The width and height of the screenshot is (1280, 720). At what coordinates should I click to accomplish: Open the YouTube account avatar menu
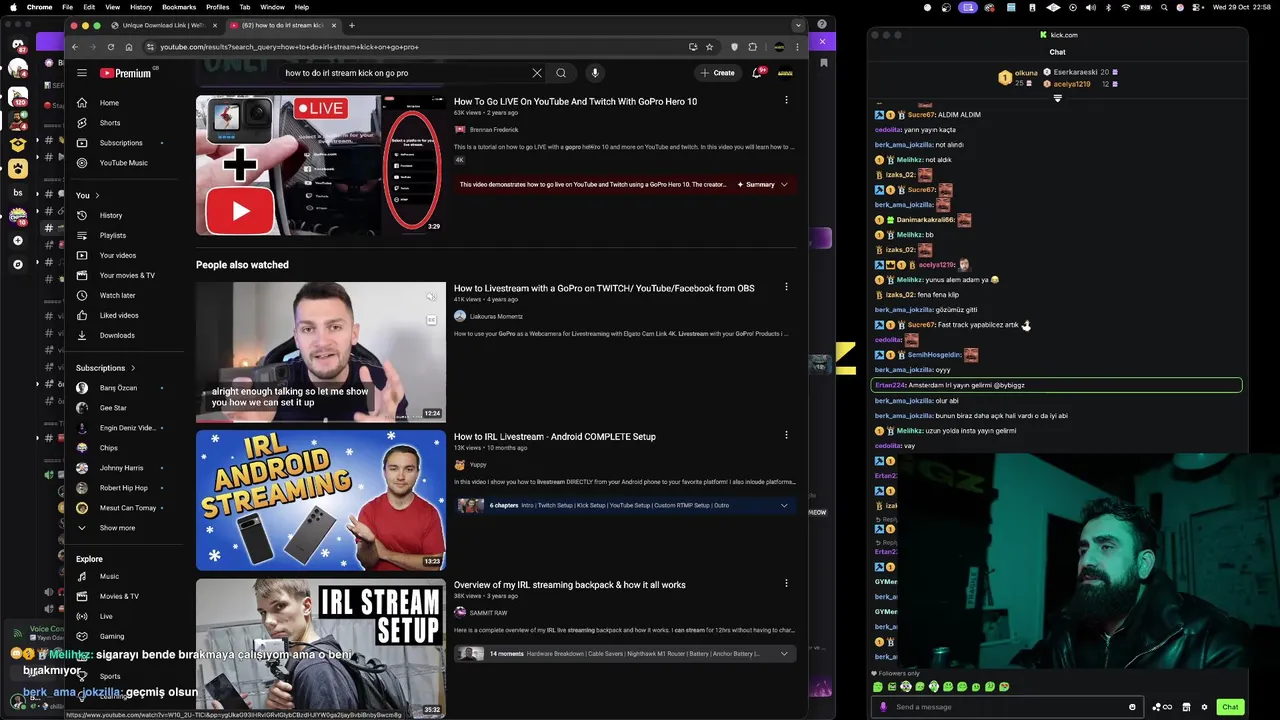pyautogui.click(x=786, y=73)
